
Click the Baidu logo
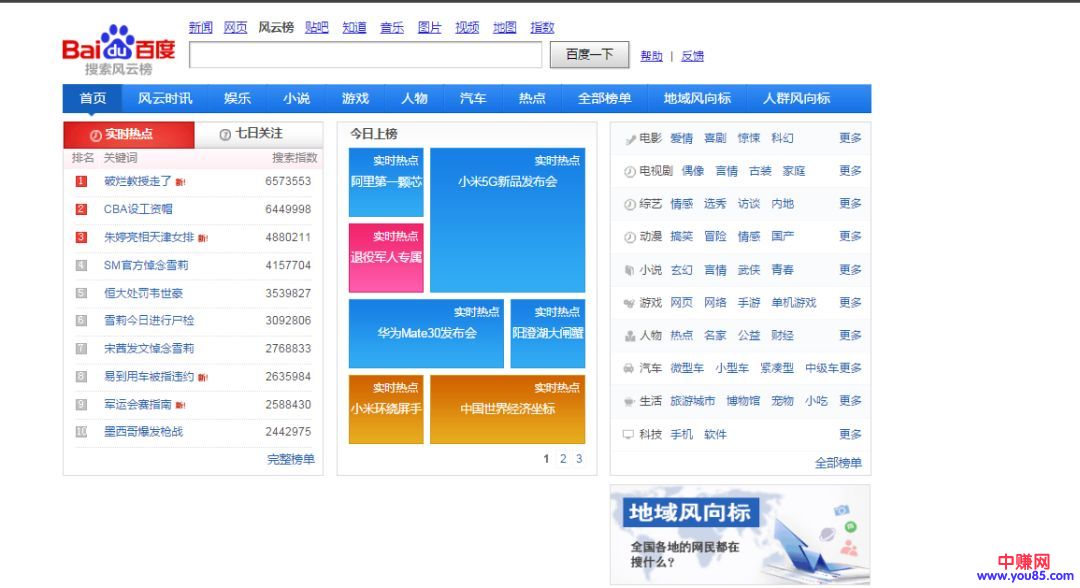tap(118, 49)
